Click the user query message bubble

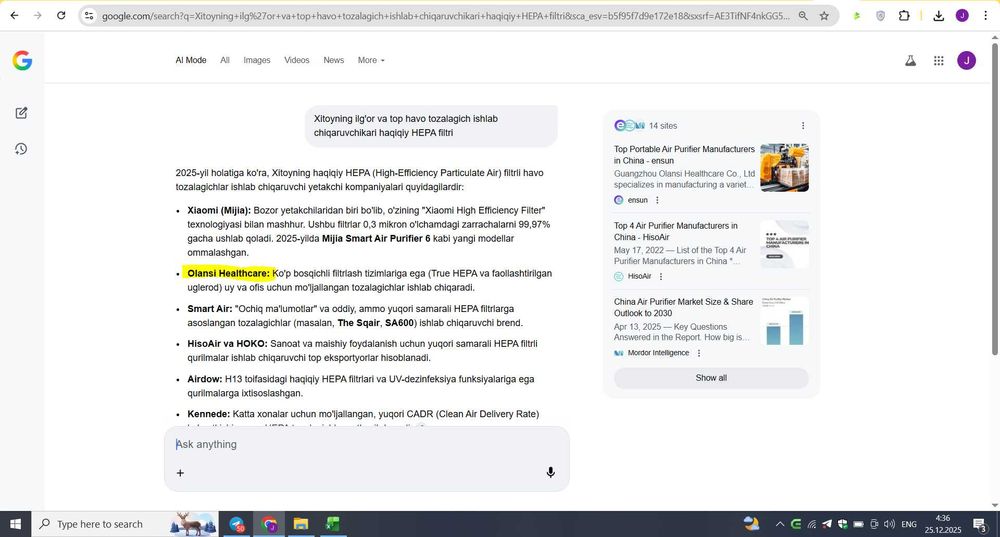tap(431, 126)
